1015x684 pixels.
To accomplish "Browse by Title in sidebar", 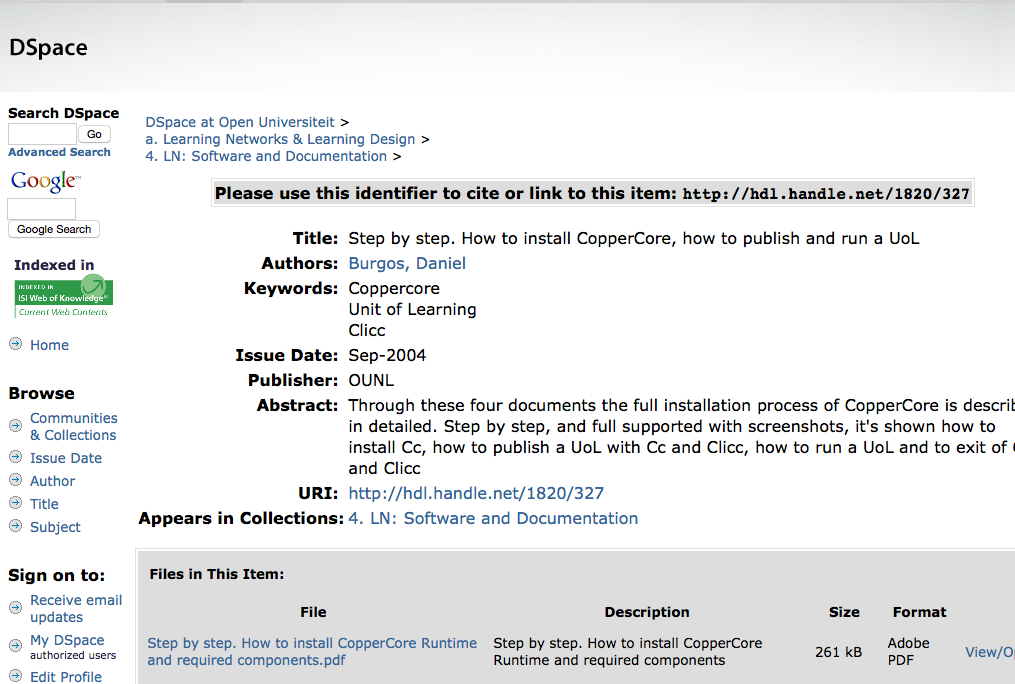I will [x=44, y=504].
